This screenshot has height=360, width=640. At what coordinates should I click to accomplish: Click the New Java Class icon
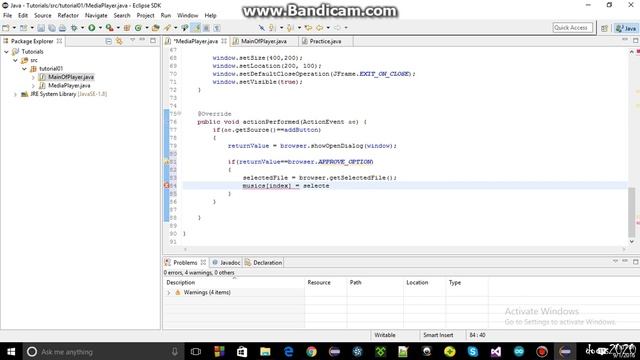coord(138,28)
